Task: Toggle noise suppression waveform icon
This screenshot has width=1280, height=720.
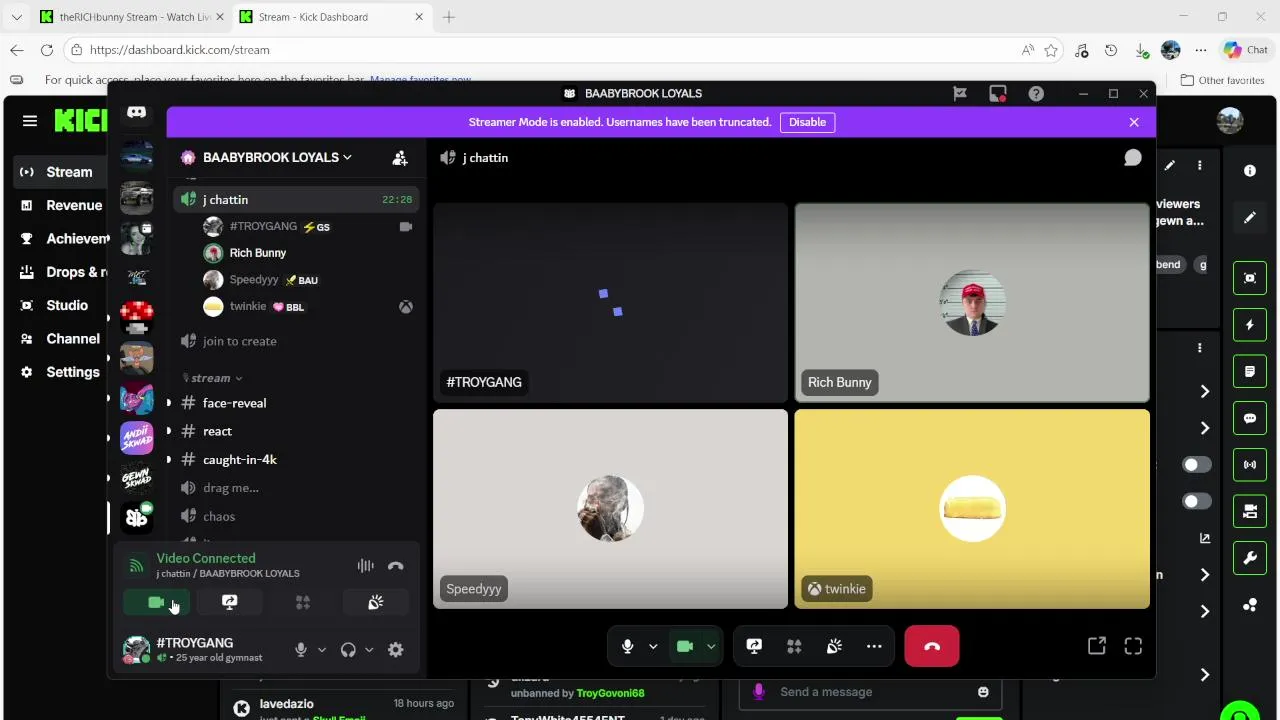Action: [366, 566]
